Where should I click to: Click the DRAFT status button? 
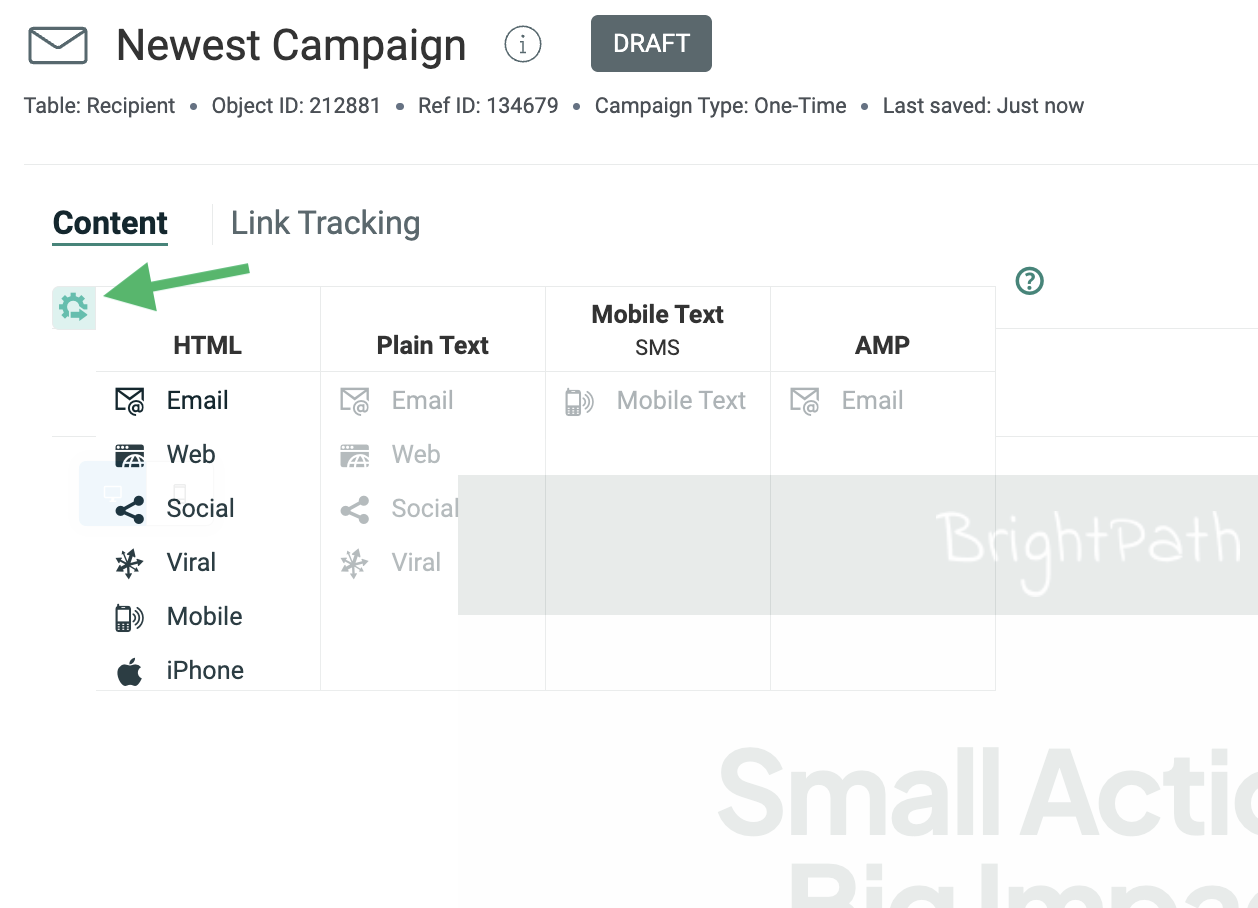pos(651,44)
